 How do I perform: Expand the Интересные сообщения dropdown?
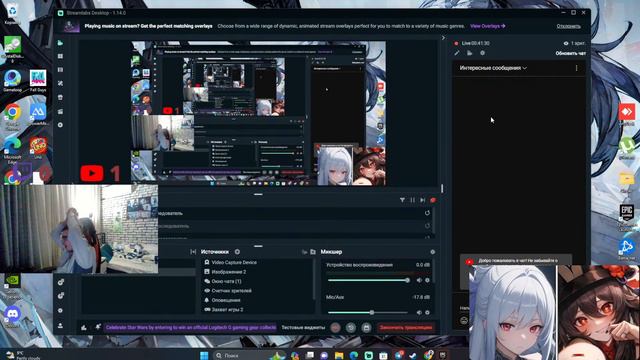tap(493, 68)
